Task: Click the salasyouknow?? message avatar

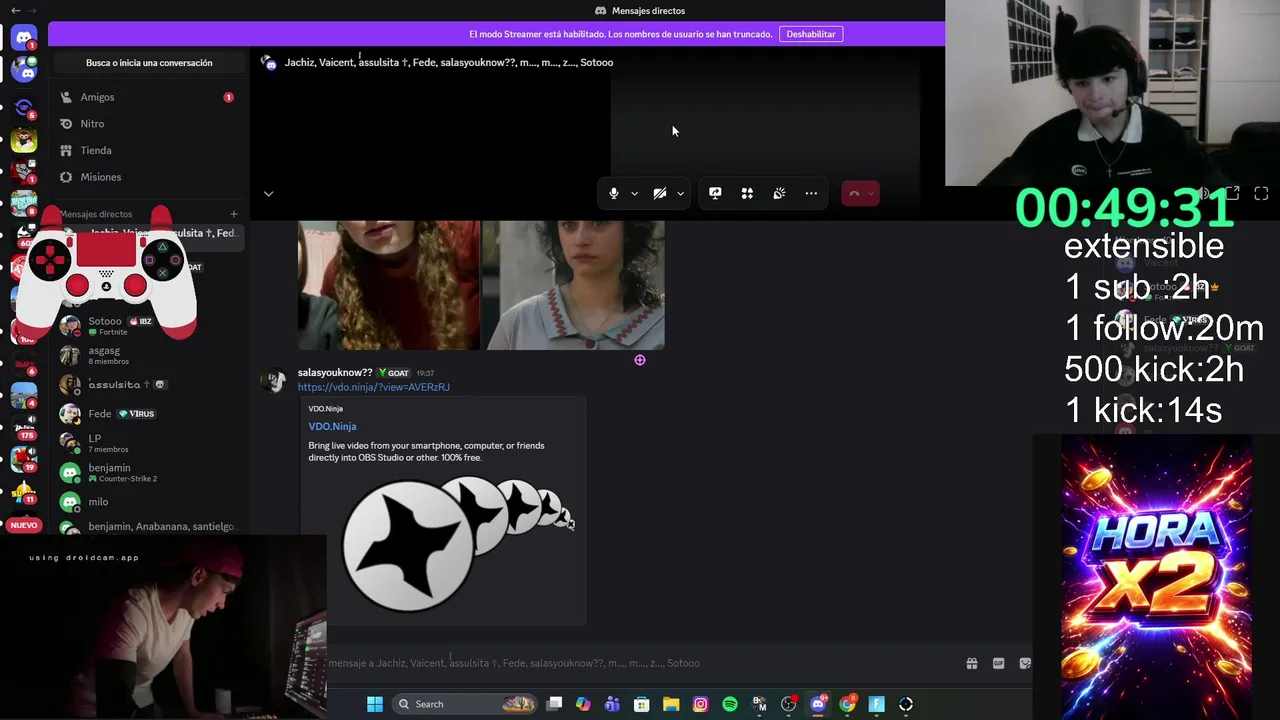Action: pos(272,382)
